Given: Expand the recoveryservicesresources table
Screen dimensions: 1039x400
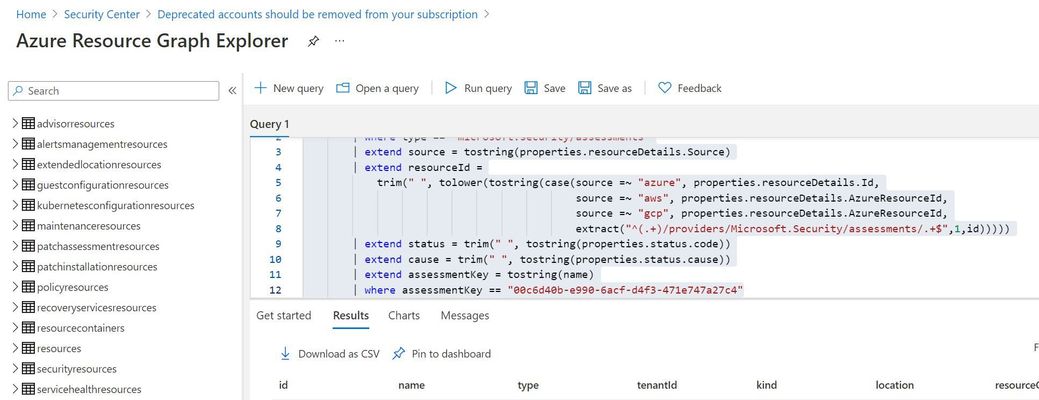Looking at the screenshot, I should click(x=15, y=307).
